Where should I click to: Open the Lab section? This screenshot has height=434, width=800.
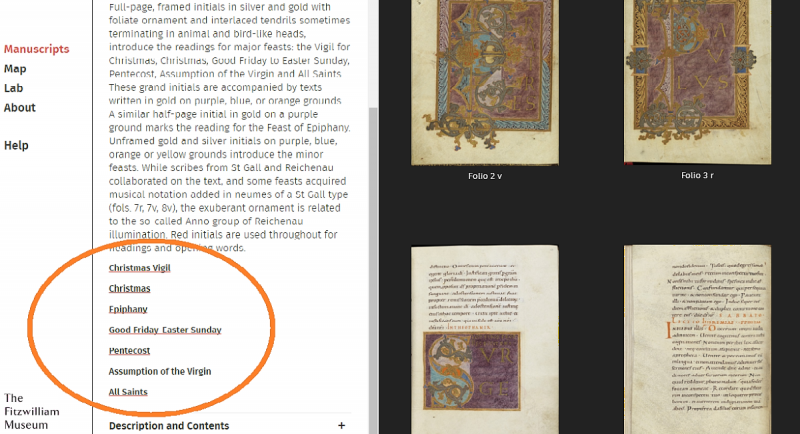14,88
